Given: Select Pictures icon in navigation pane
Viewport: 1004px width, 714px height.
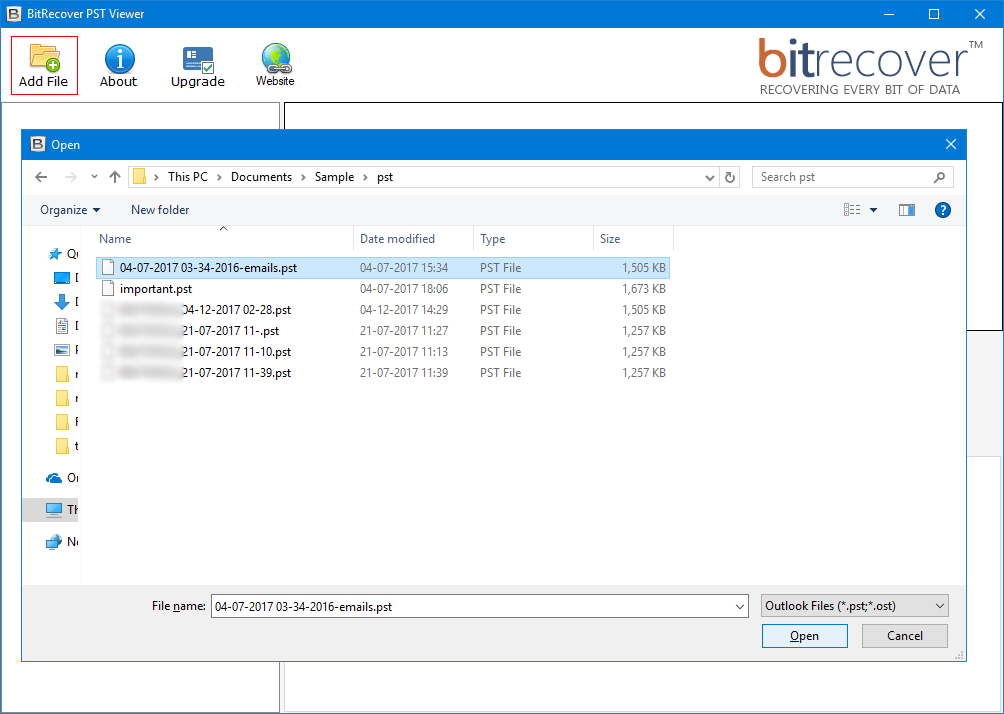Looking at the screenshot, I should click(x=62, y=350).
